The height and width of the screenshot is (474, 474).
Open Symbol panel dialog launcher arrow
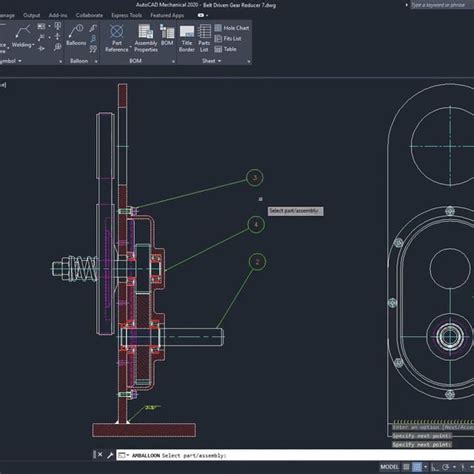60,62
